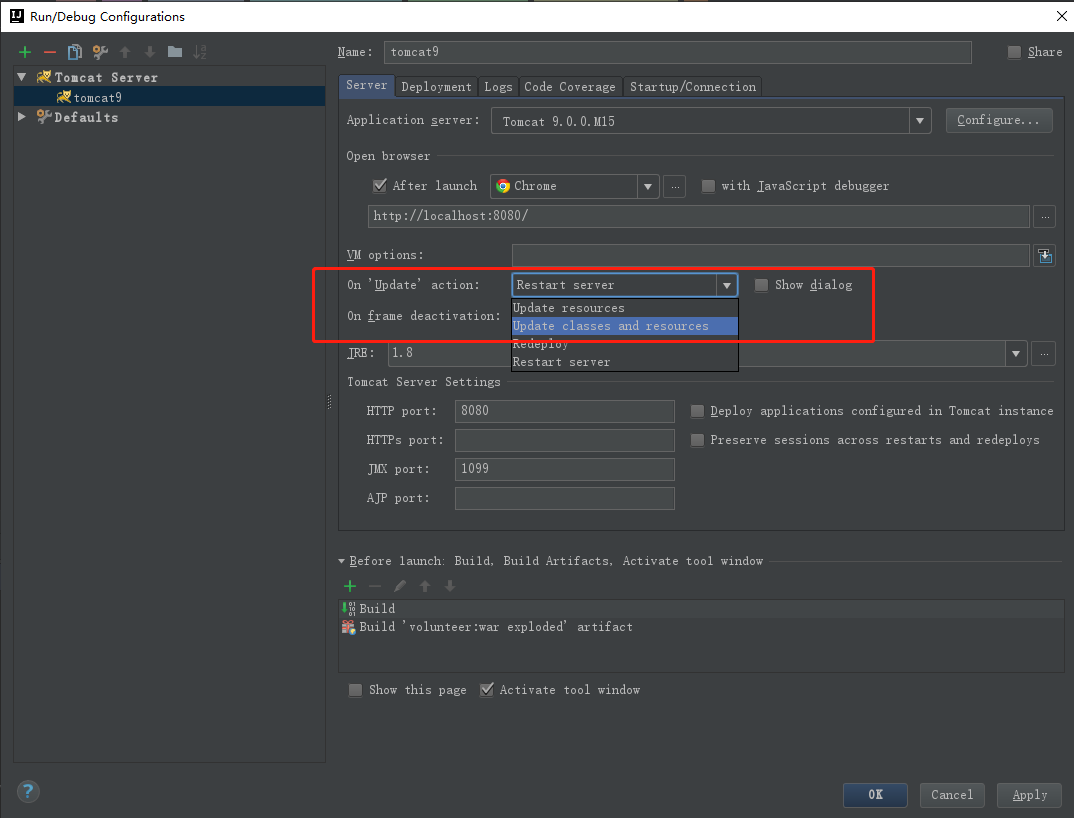Click the Cancel button
1074x818 pixels.
952,795
